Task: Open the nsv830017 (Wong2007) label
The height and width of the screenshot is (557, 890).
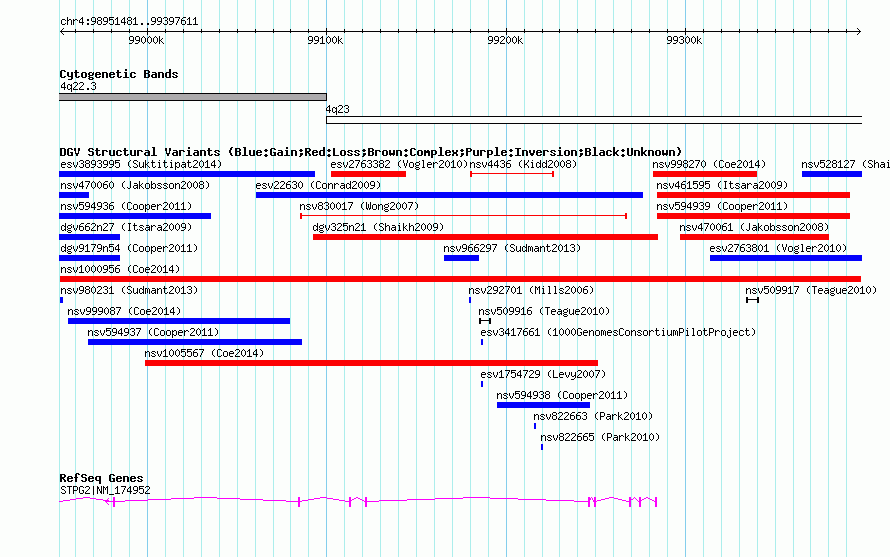Action: [359, 206]
